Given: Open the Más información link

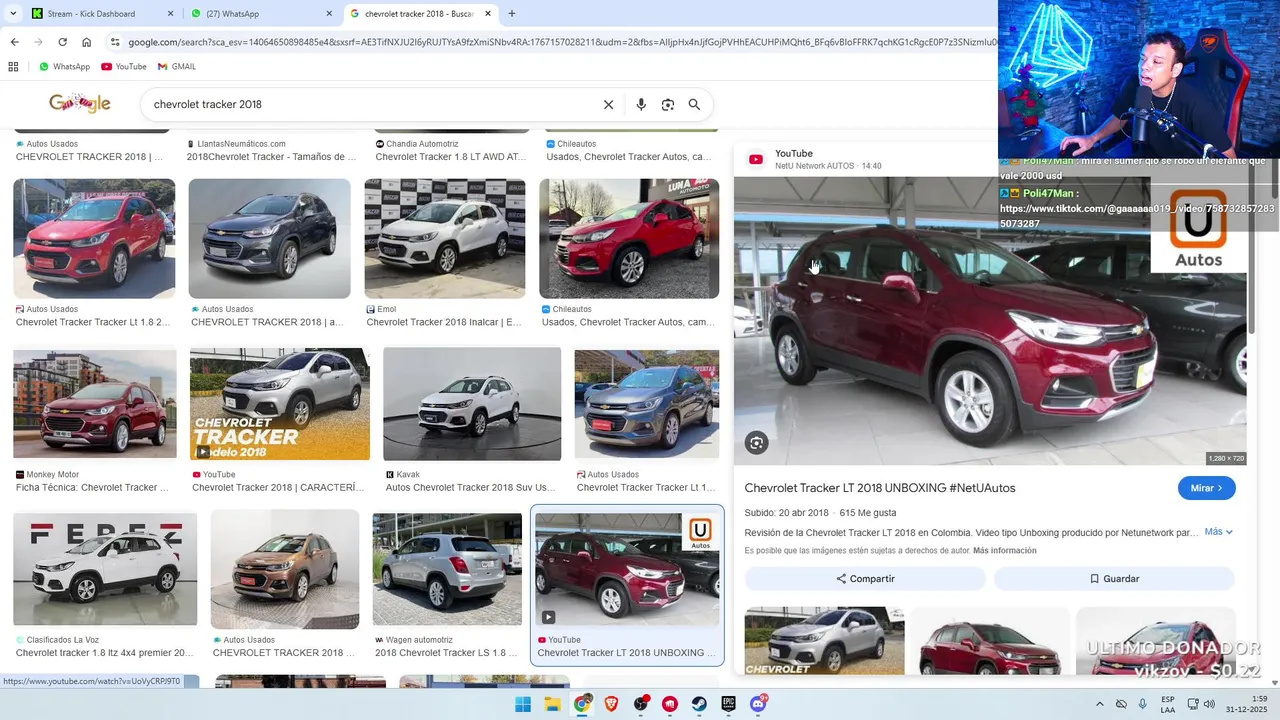Looking at the screenshot, I should point(1004,551).
